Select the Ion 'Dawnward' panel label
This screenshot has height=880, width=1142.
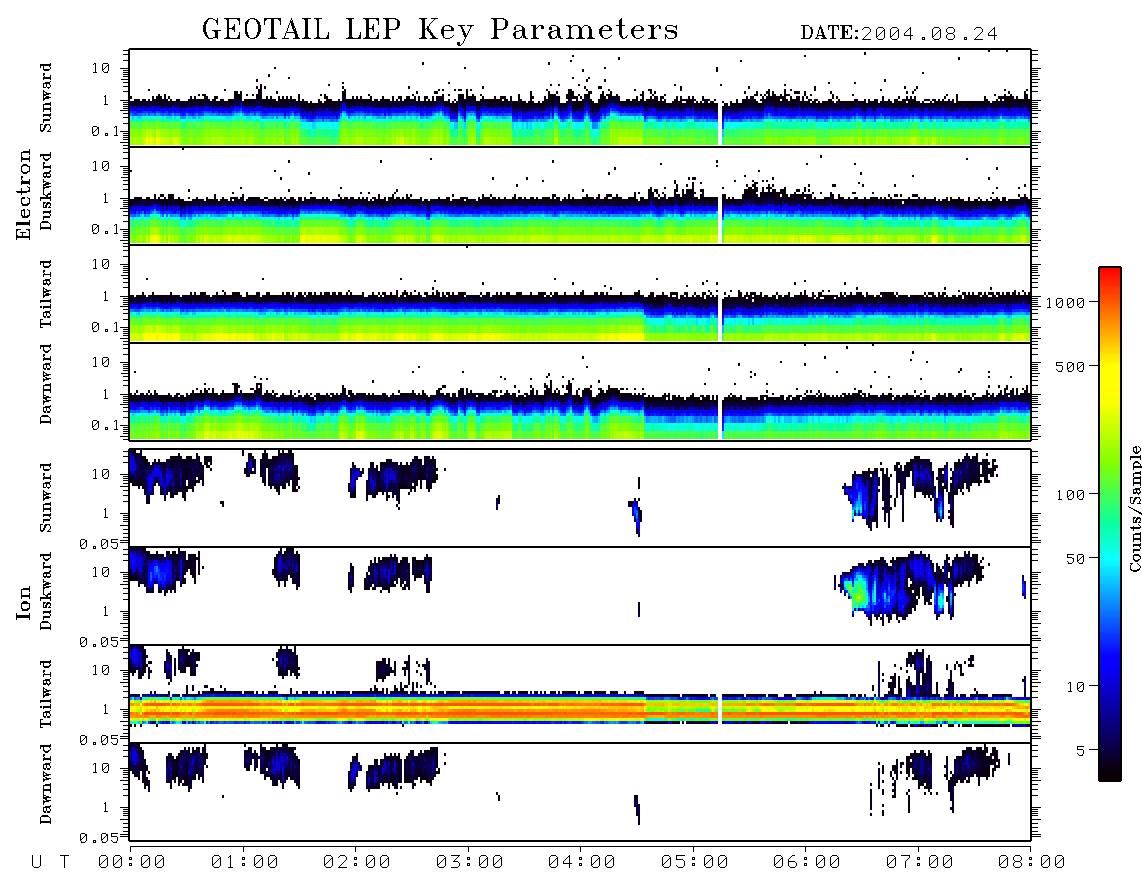46,784
